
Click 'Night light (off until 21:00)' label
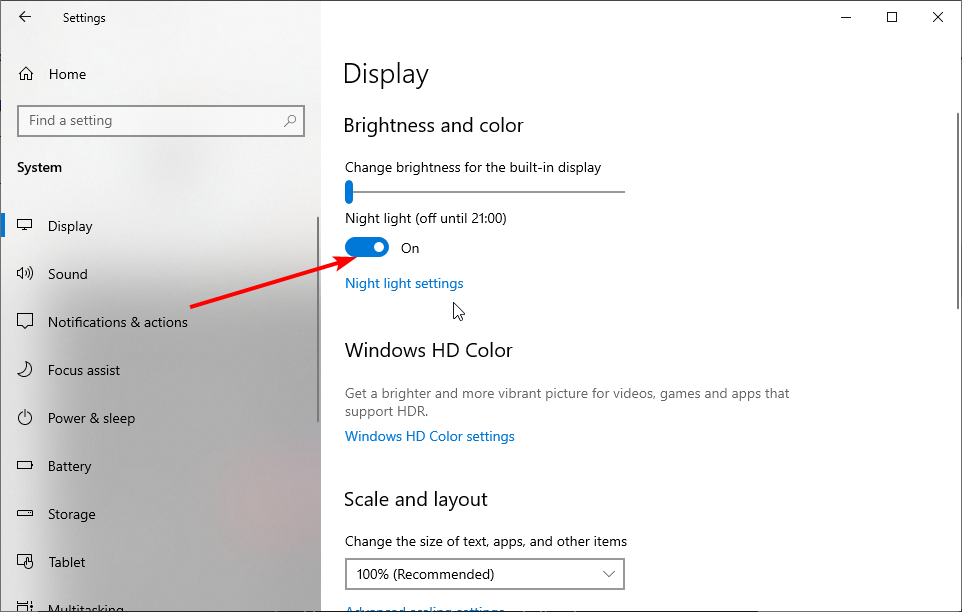click(x=426, y=218)
